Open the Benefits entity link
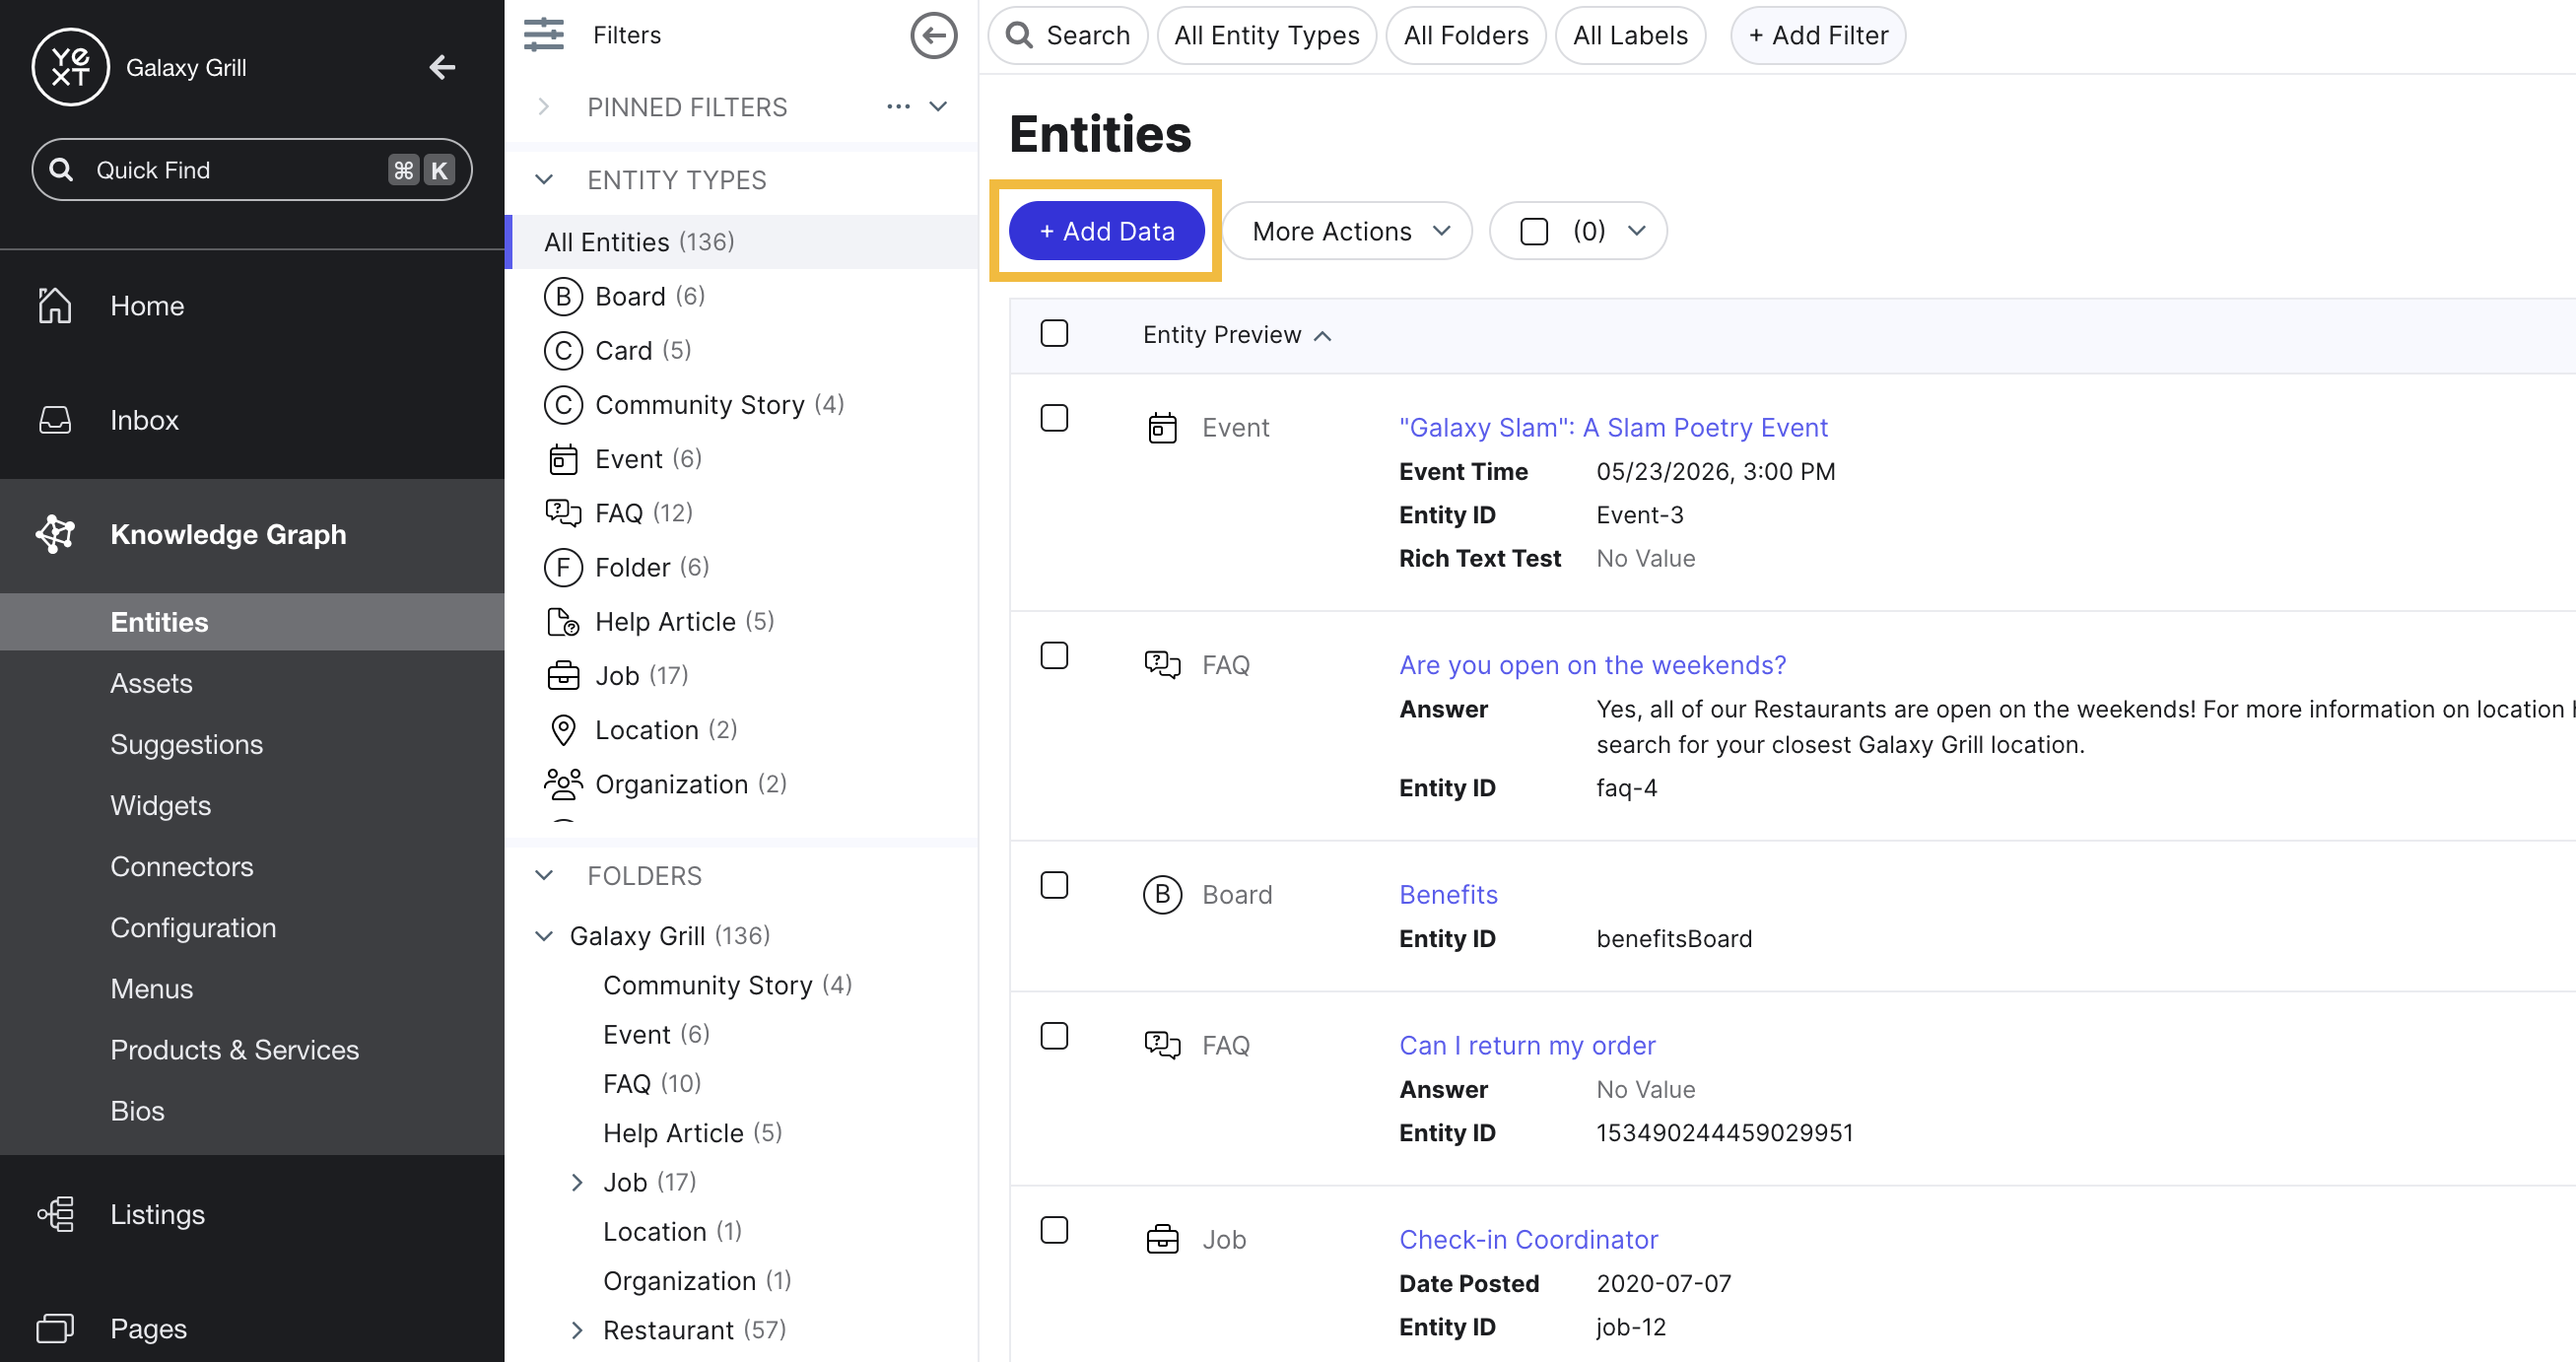The image size is (2576, 1362). pos(1447,894)
